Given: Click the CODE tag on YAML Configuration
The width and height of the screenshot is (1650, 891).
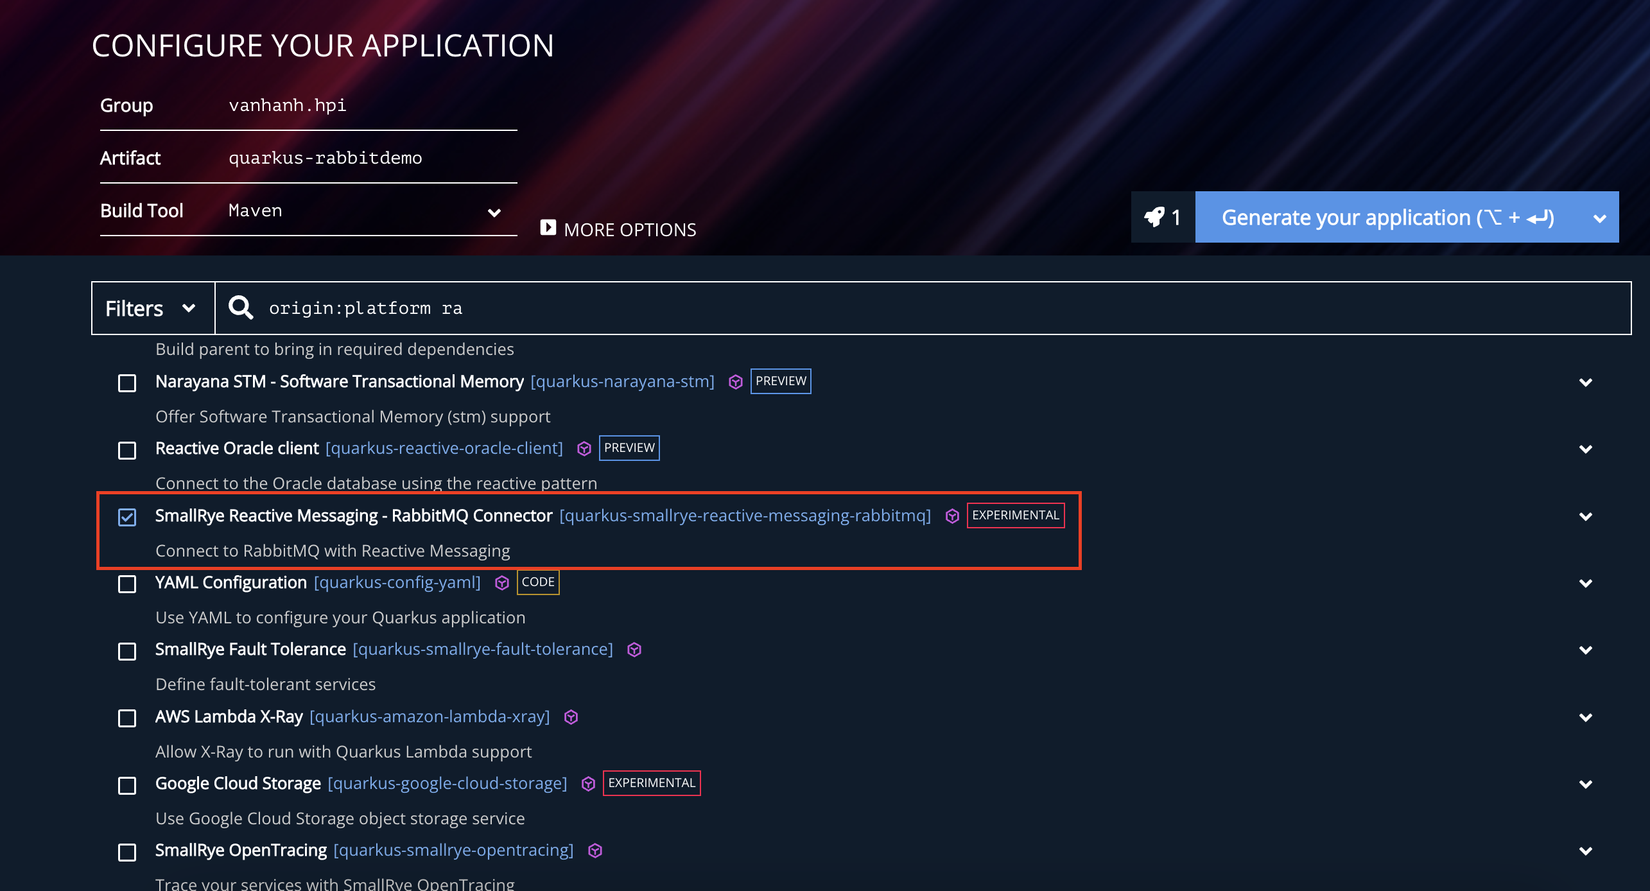Looking at the screenshot, I should click(538, 582).
